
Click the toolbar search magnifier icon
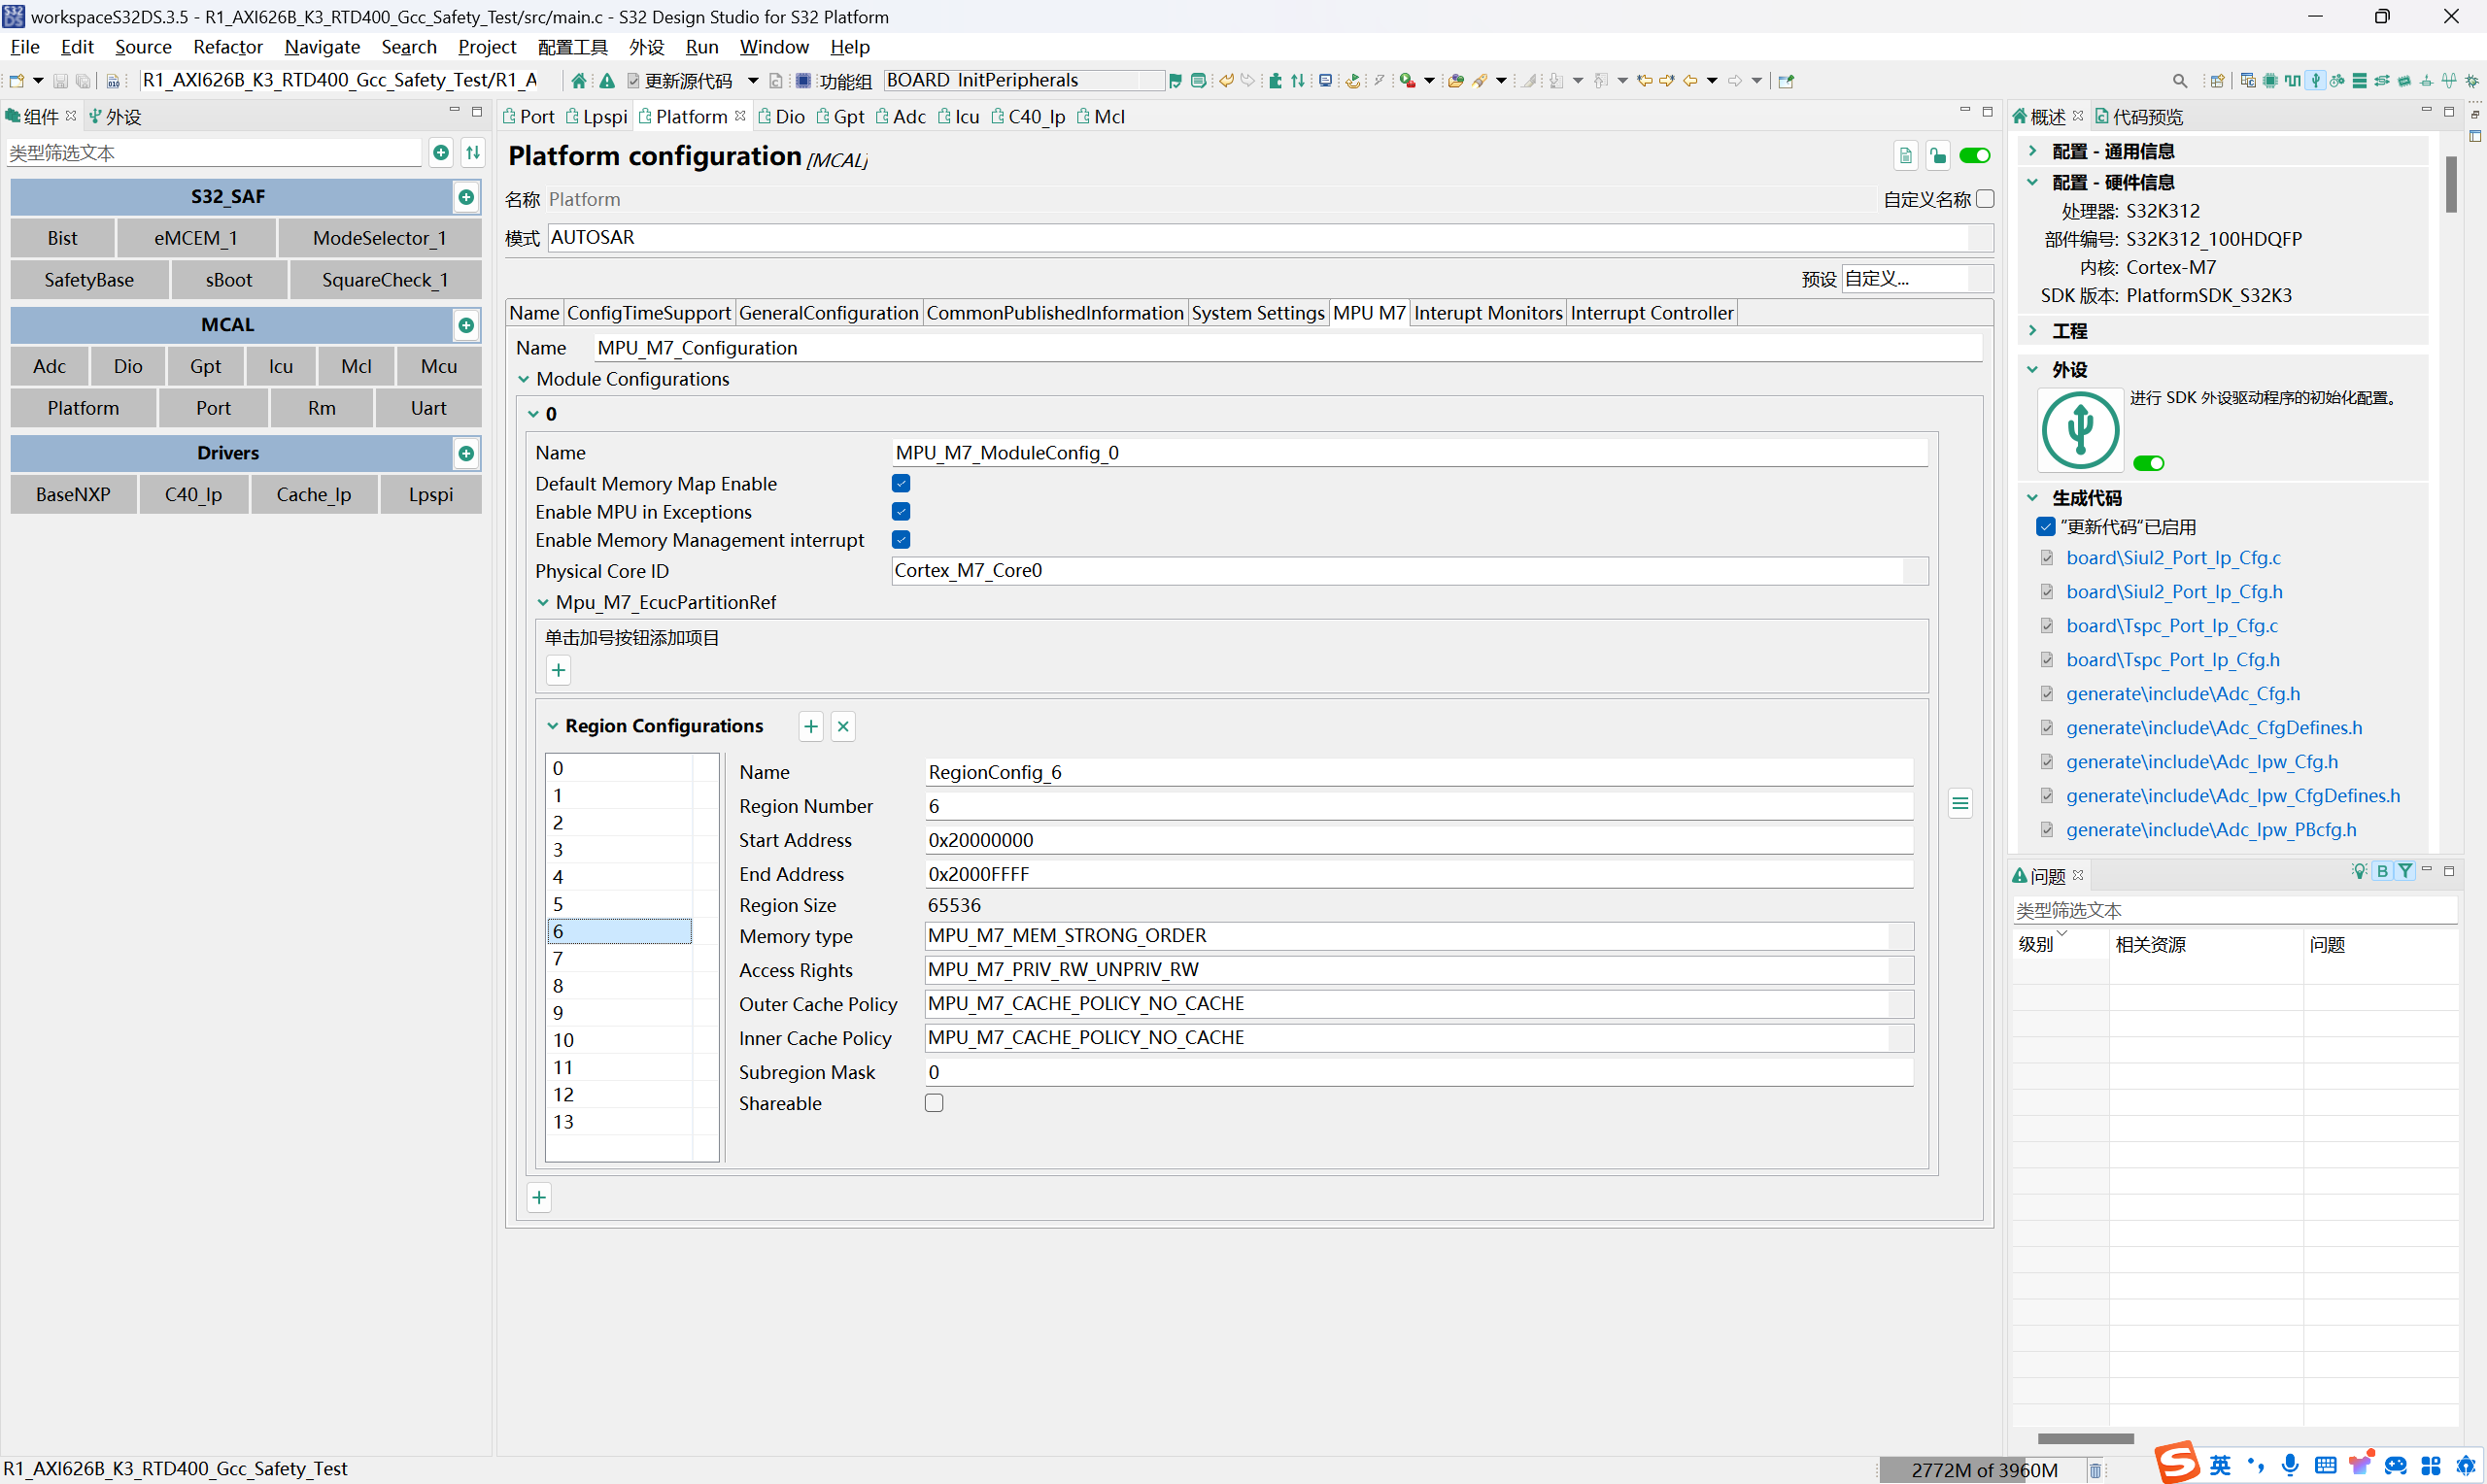click(x=2179, y=81)
